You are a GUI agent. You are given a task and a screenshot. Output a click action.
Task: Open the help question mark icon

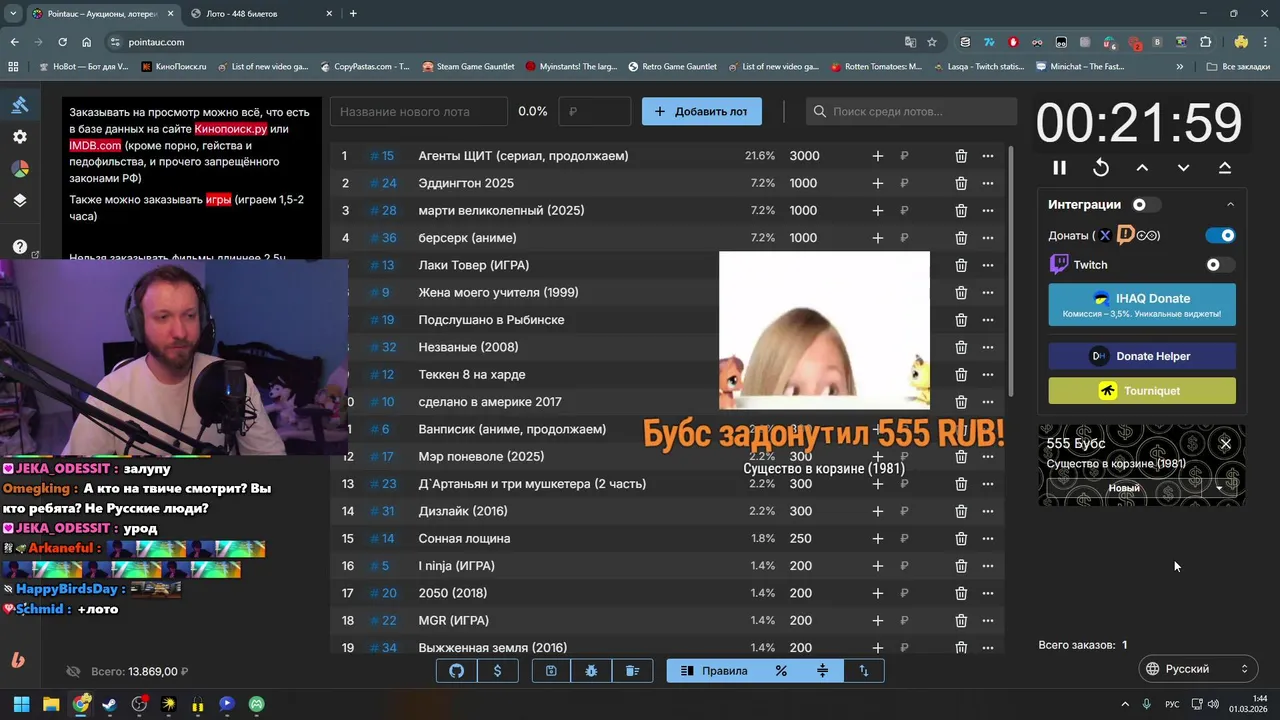click(x=20, y=247)
